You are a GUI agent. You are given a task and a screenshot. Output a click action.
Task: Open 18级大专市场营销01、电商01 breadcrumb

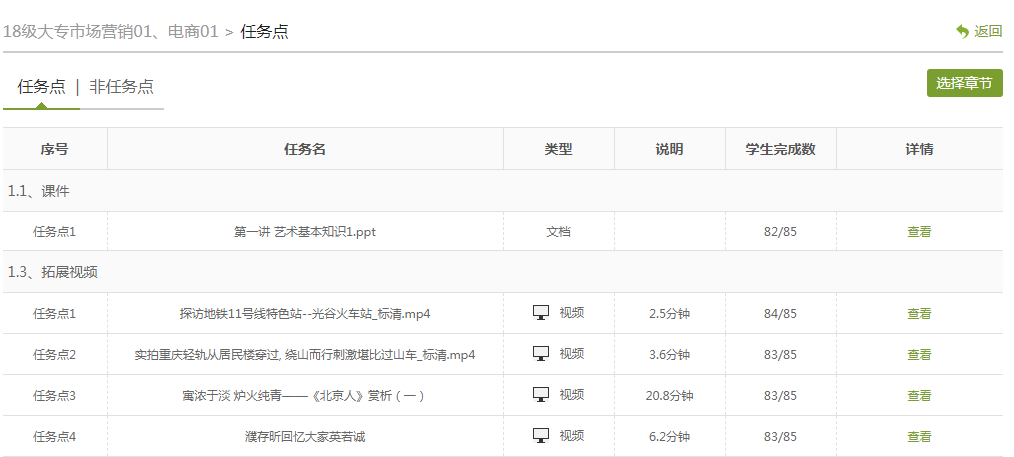pyautogui.click(x=110, y=31)
